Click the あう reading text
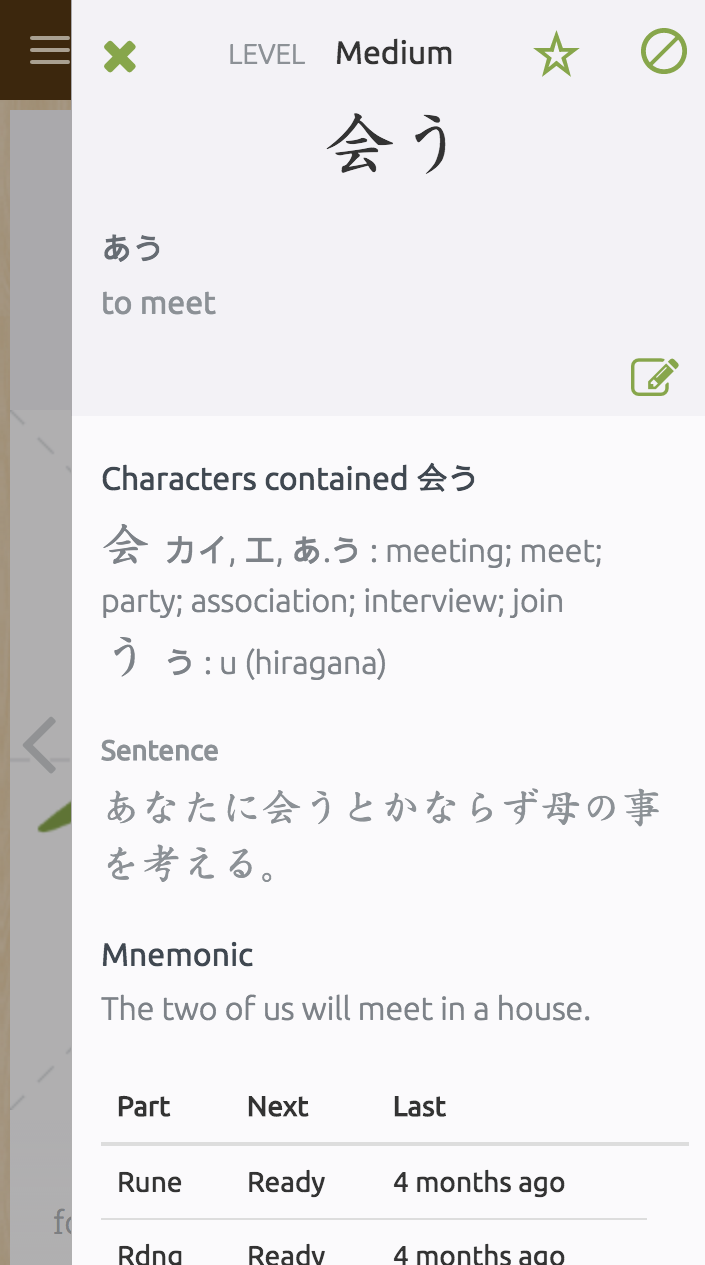The image size is (705, 1265). pos(132,248)
